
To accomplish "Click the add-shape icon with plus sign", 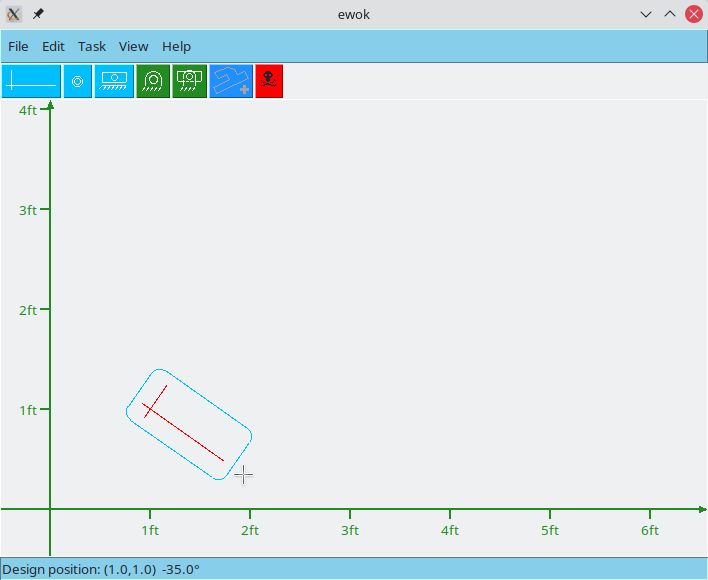I will click(x=231, y=81).
